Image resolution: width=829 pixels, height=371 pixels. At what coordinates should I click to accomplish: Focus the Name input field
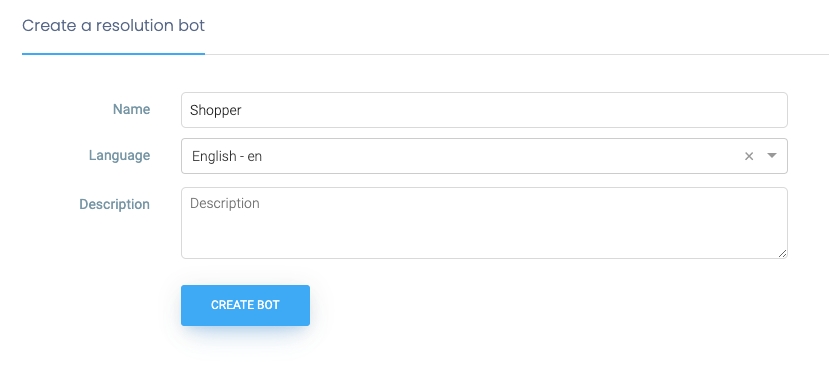click(484, 110)
